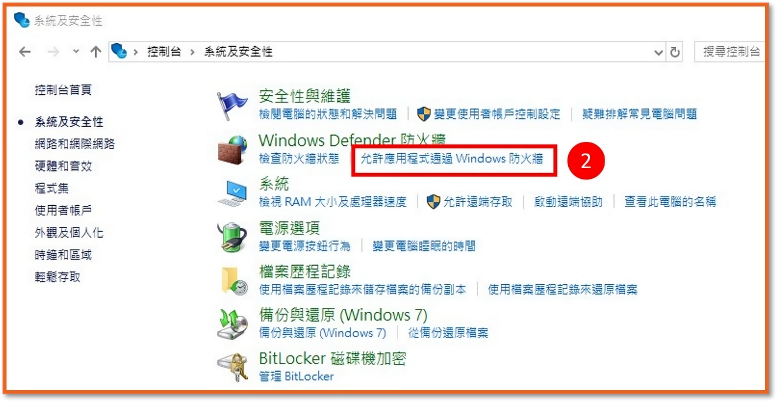Viewport: 777px width, 402px height.
Task: Select 硬體和音效 in left sidebar
Action: coord(63,166)
